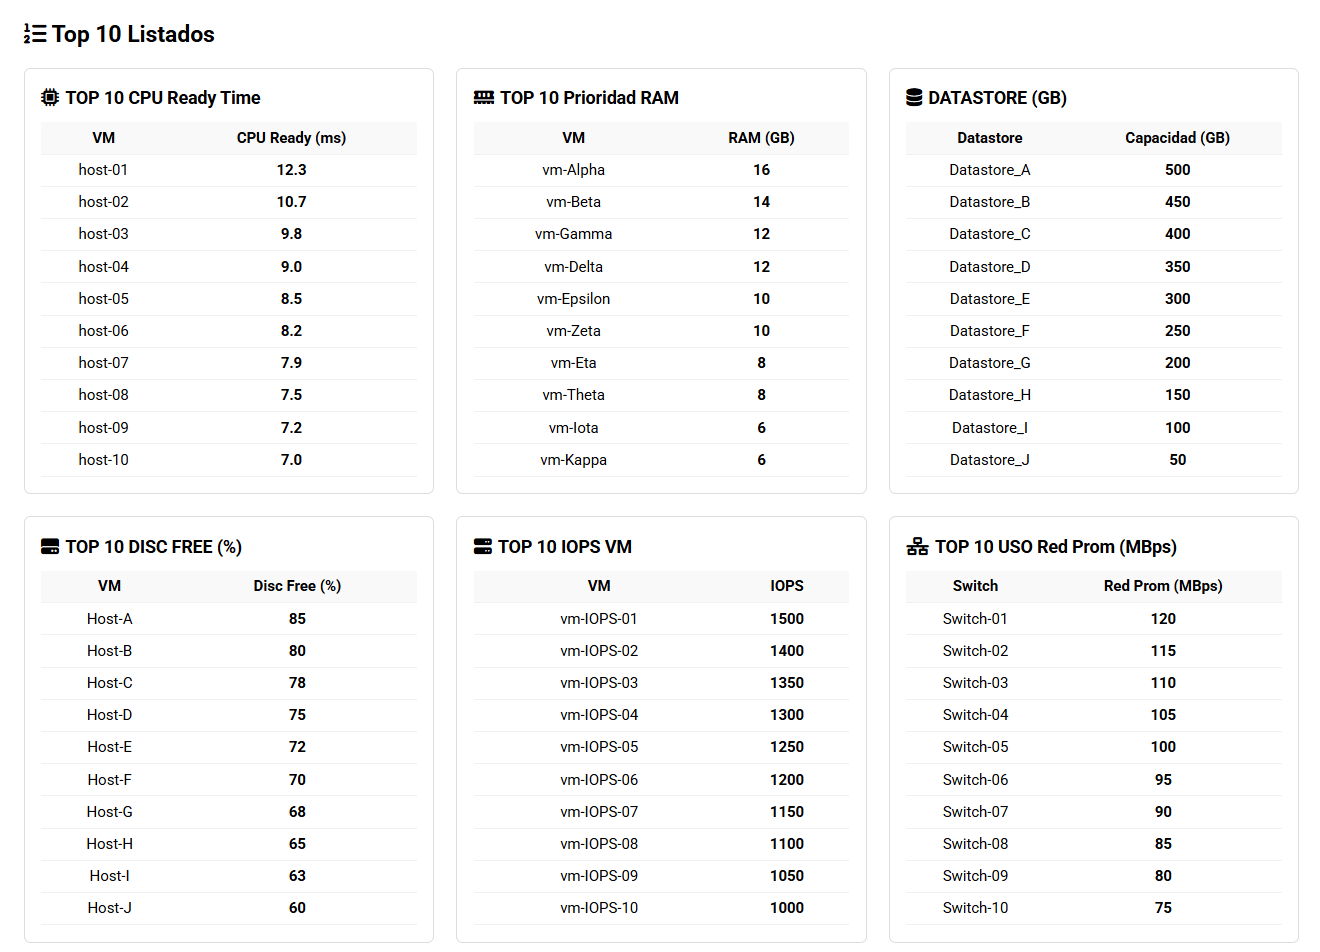Screen dimensions: 1320x952
Task: Select the RAM (GB) column header
Action: coord(761,138)
